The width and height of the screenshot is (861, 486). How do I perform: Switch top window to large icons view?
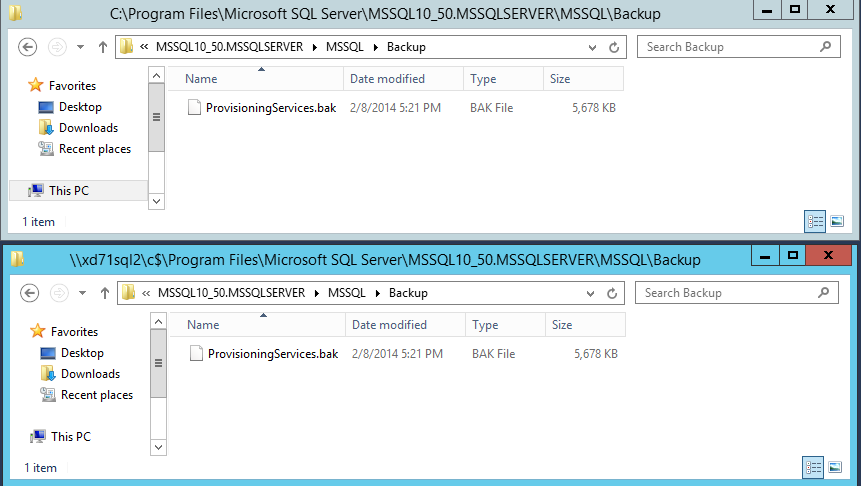pyautogui.click(x=837, y=221)
